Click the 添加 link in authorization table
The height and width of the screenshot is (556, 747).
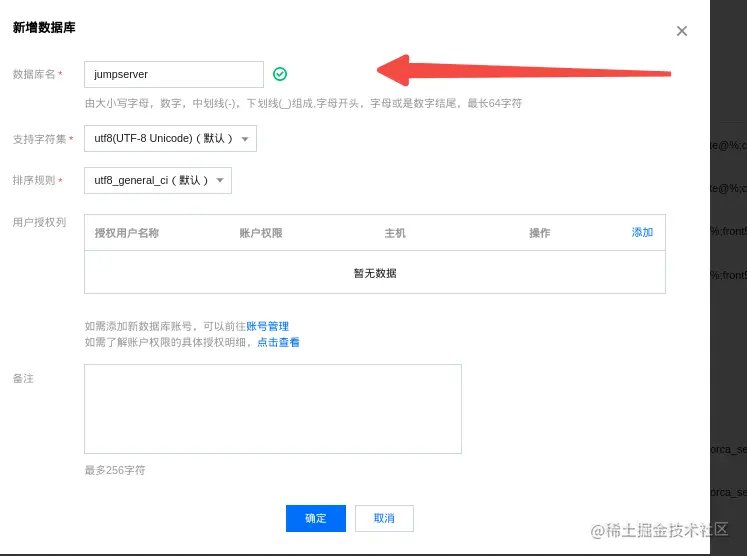click(642, 233)
